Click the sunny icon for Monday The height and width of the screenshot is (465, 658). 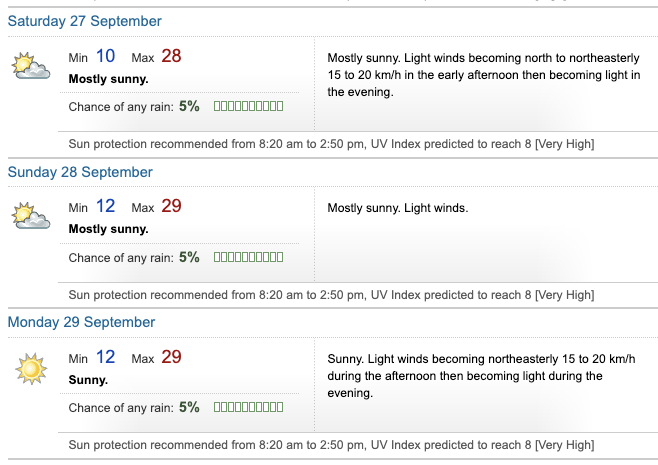31,368
